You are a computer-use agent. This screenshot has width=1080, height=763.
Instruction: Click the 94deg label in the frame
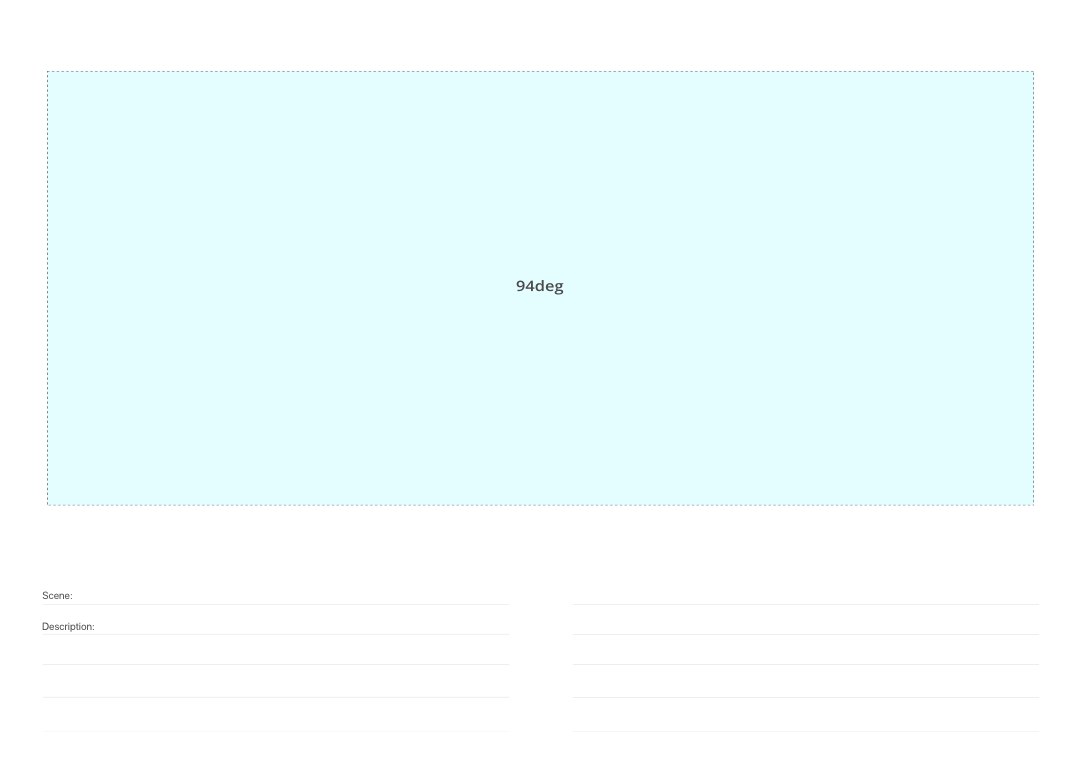tap(539, 286)
